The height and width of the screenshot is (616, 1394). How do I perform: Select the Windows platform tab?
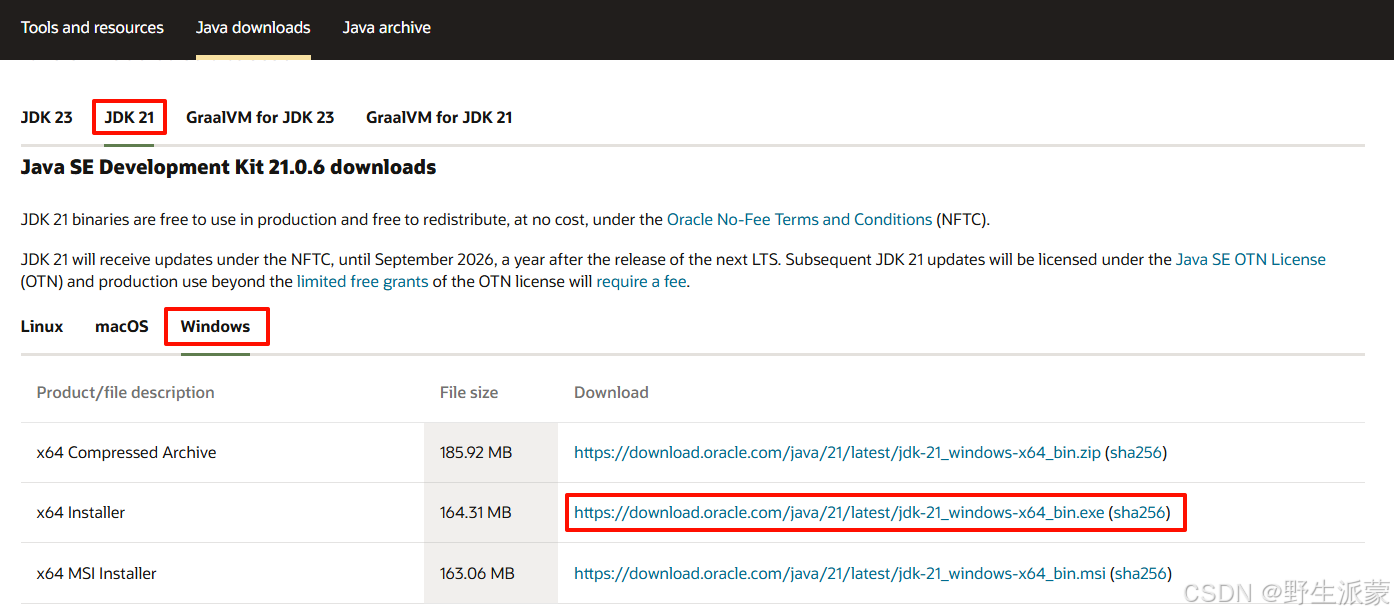click(215, 326)
